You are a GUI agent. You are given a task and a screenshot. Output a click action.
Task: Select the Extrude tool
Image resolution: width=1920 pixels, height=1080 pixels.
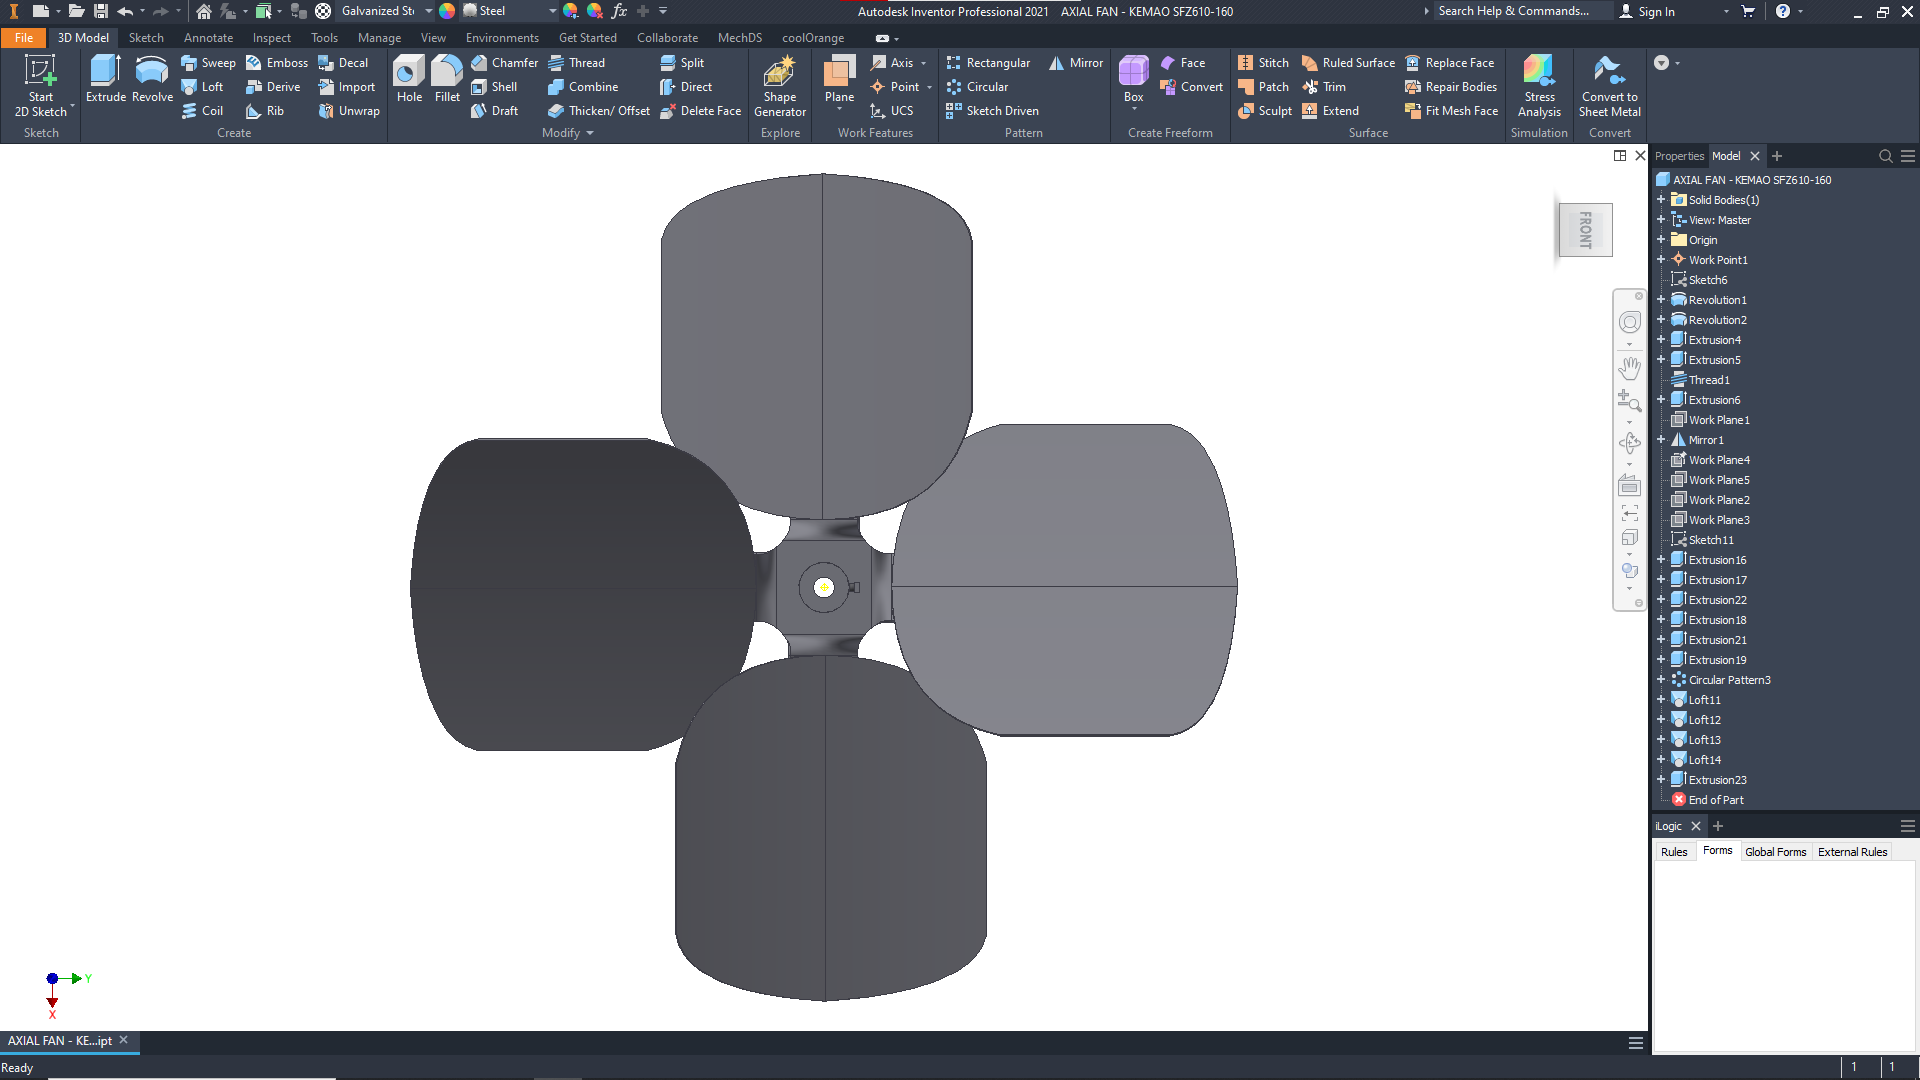point(105,79)
